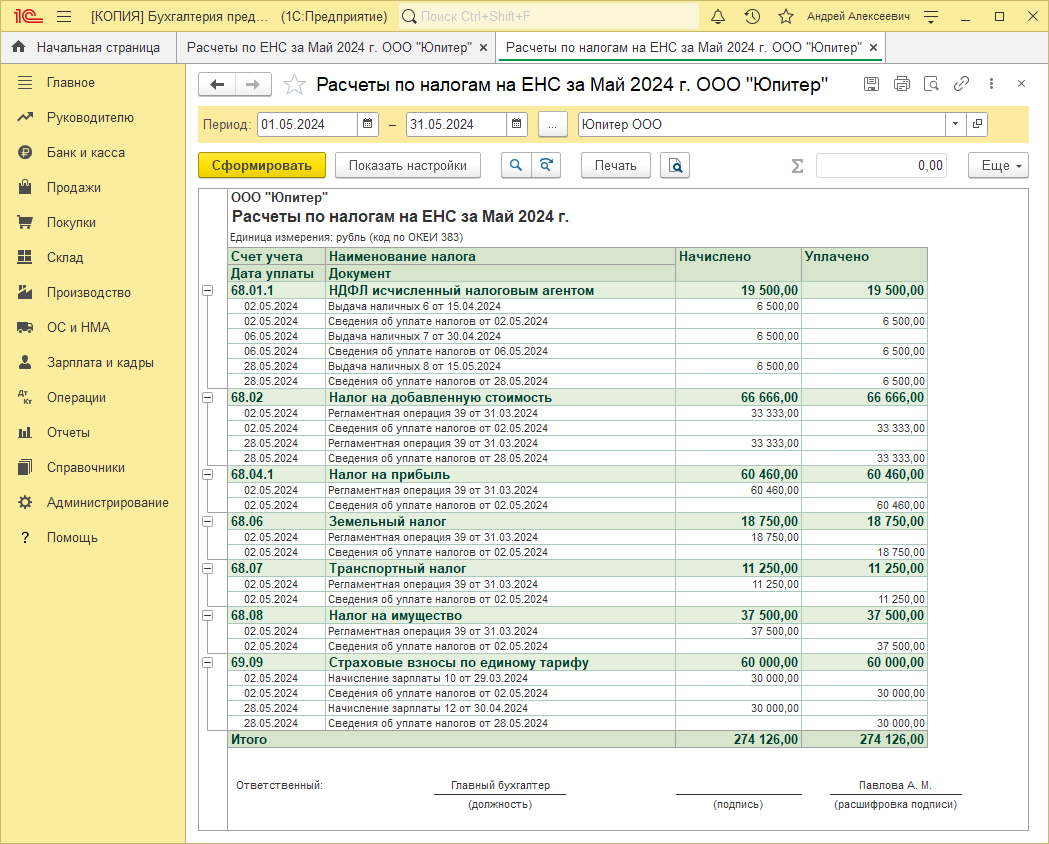Open the organization dropdown list
This screenshot has width=1049, height=844.
[x=955, y=125]
